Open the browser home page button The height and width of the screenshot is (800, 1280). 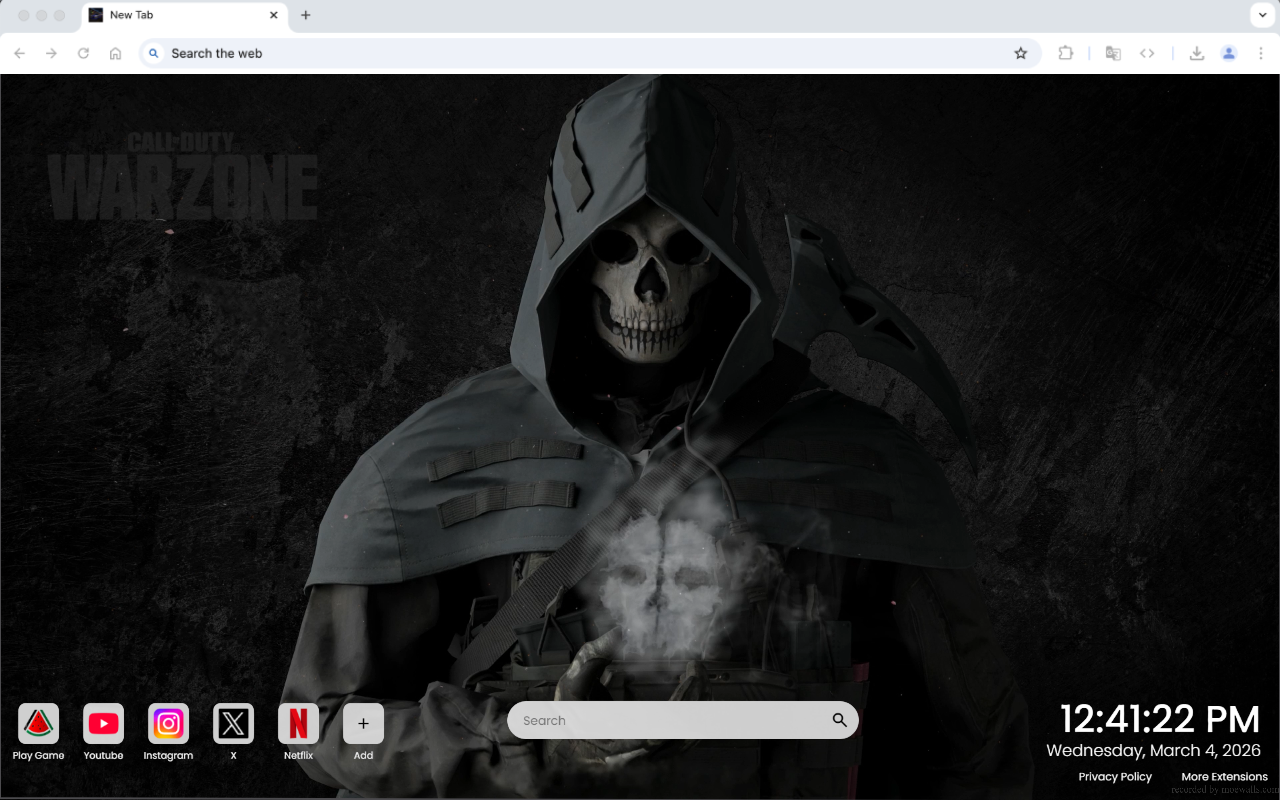tap(115, 53)
